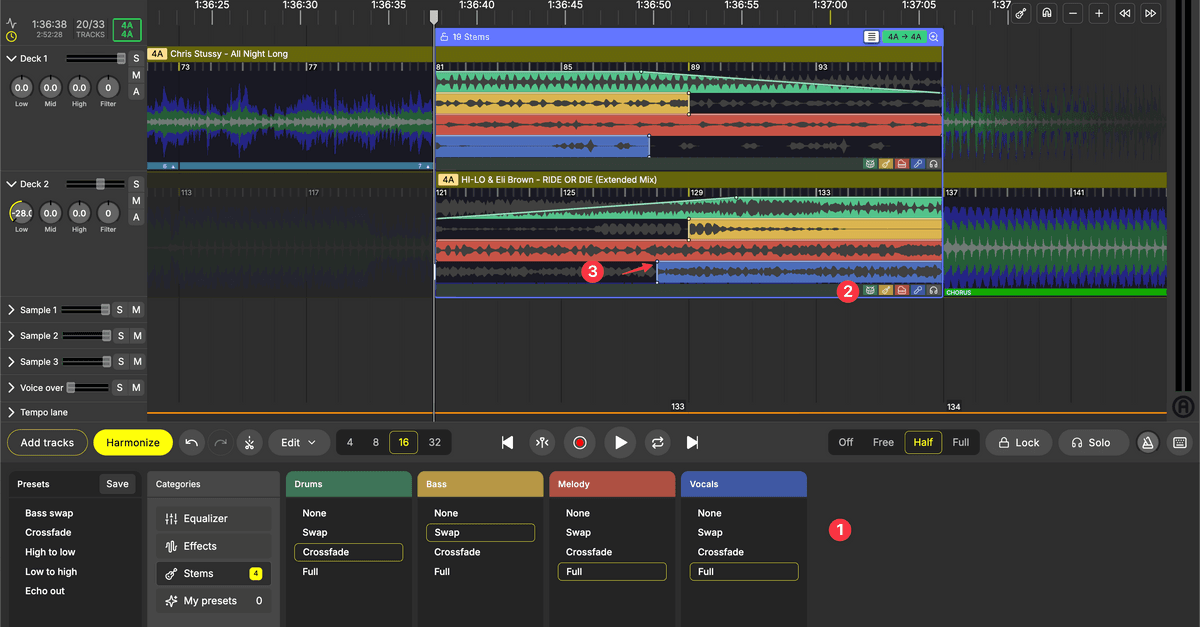Click the Add tracks button
Image resolution: width=1200 pixels, height=627 pixels.
tap(47, 442)
